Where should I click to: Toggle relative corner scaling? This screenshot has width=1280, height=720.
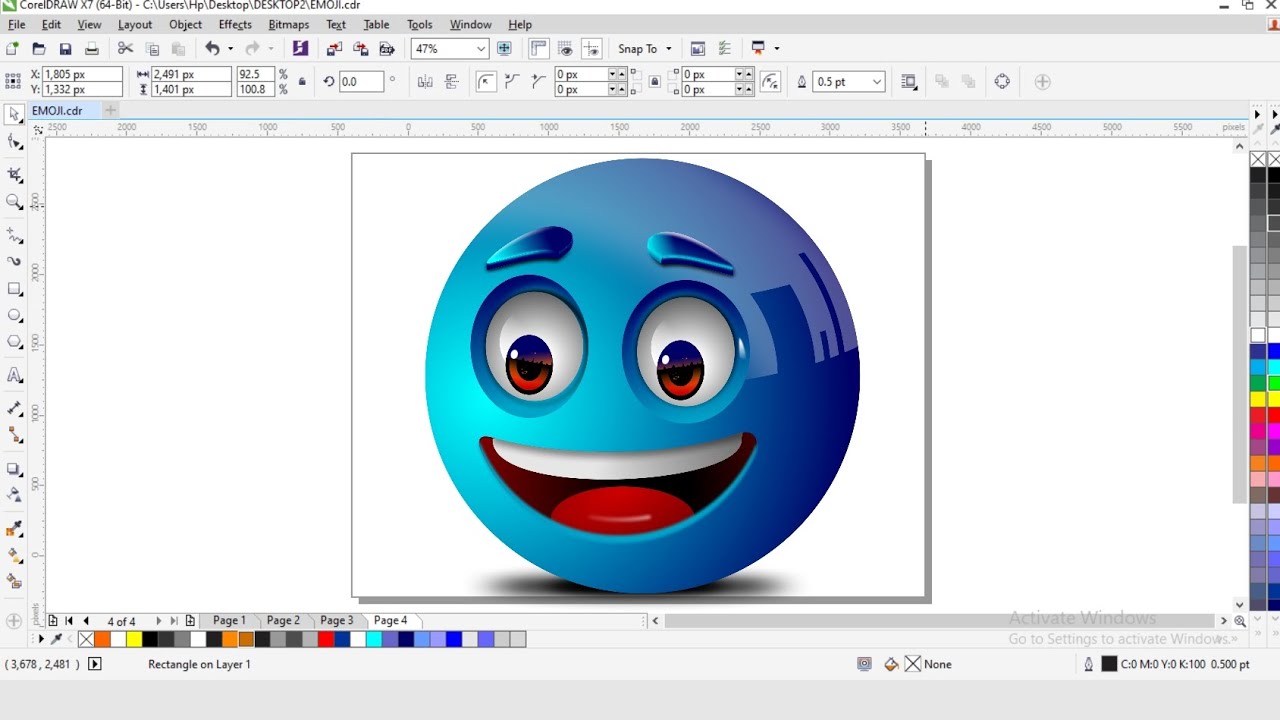click(770, 82)
